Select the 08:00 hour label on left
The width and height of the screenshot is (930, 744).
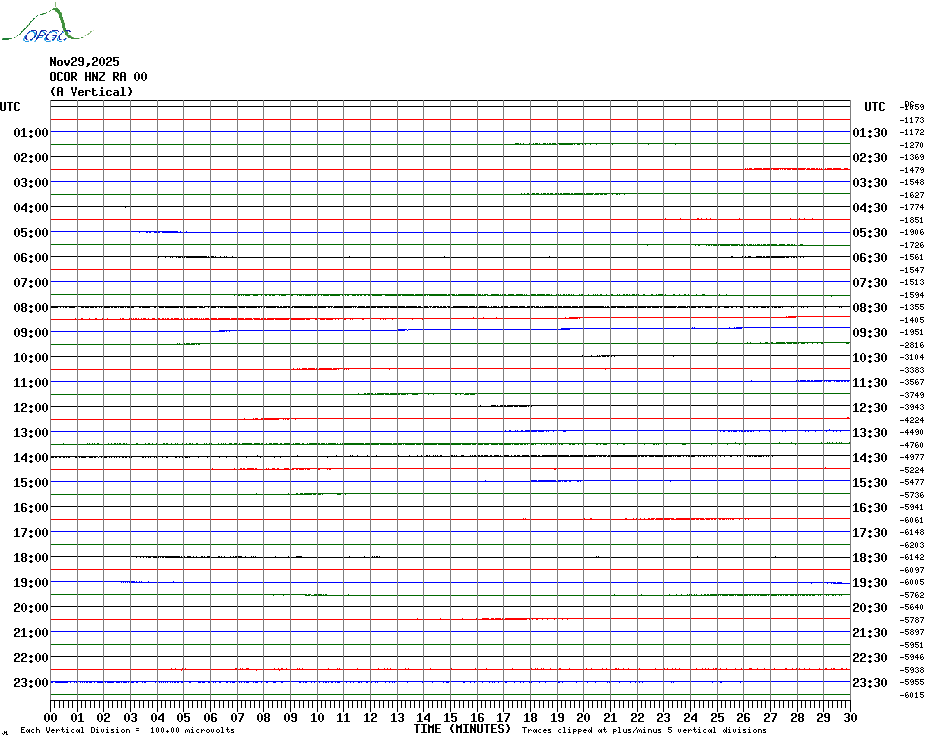[31, 308]
